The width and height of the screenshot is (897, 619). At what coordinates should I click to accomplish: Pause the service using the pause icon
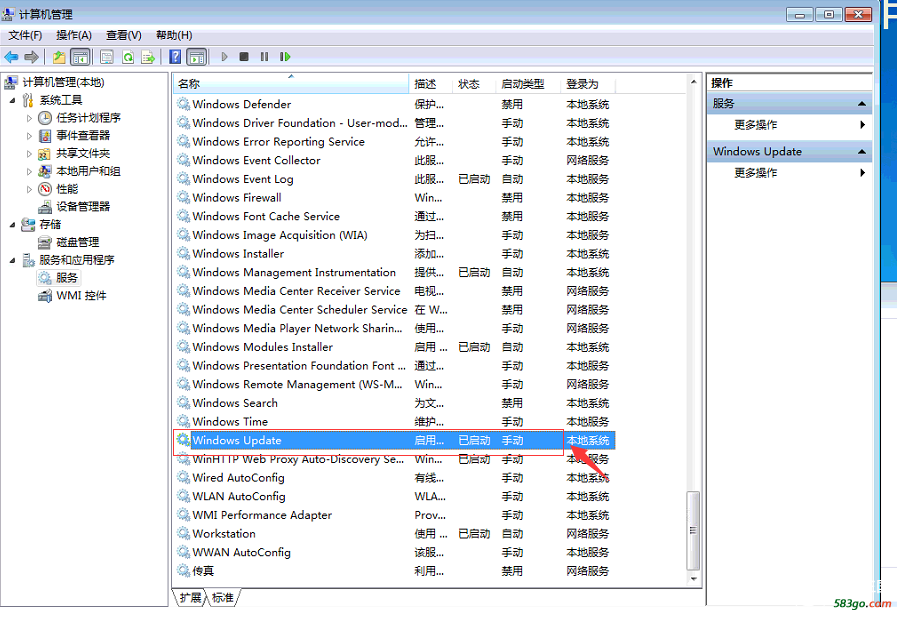pyautogui.click(x=264, y=57)
